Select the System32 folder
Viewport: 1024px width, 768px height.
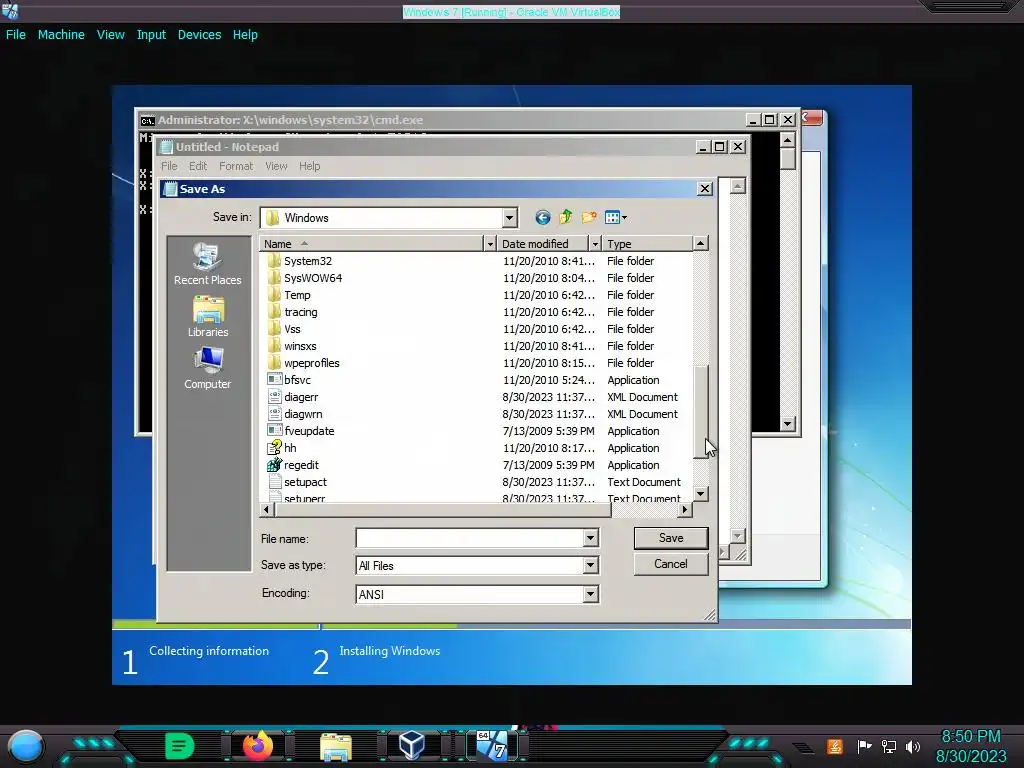(x=308, y=261)
